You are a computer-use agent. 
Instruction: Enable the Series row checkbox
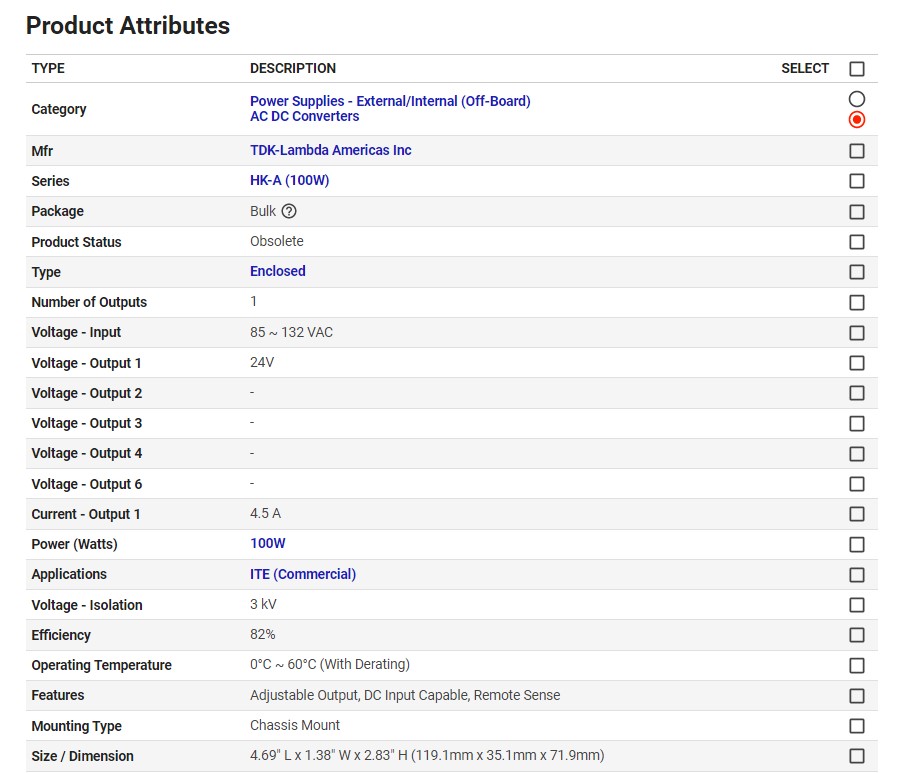click(x=857, y=181)
